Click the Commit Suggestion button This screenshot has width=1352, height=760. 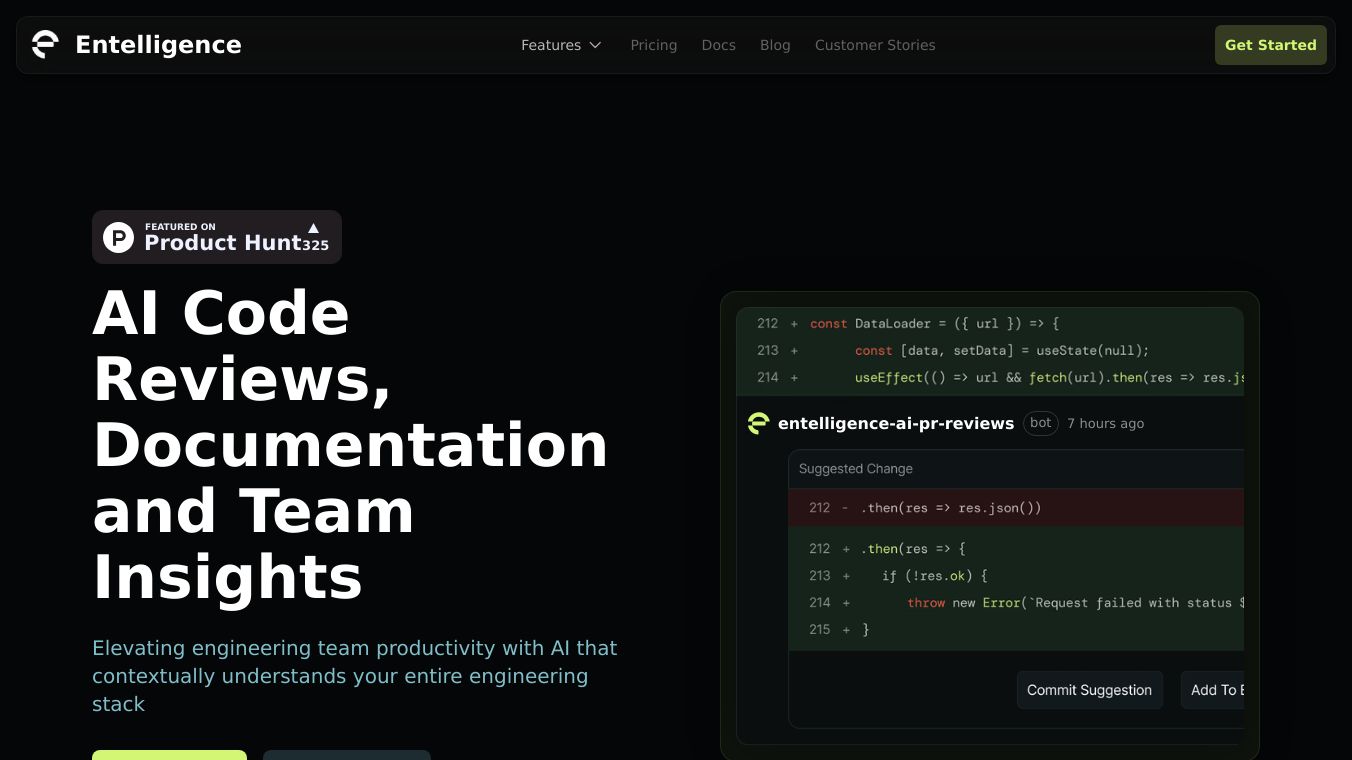pos(1089,690)
